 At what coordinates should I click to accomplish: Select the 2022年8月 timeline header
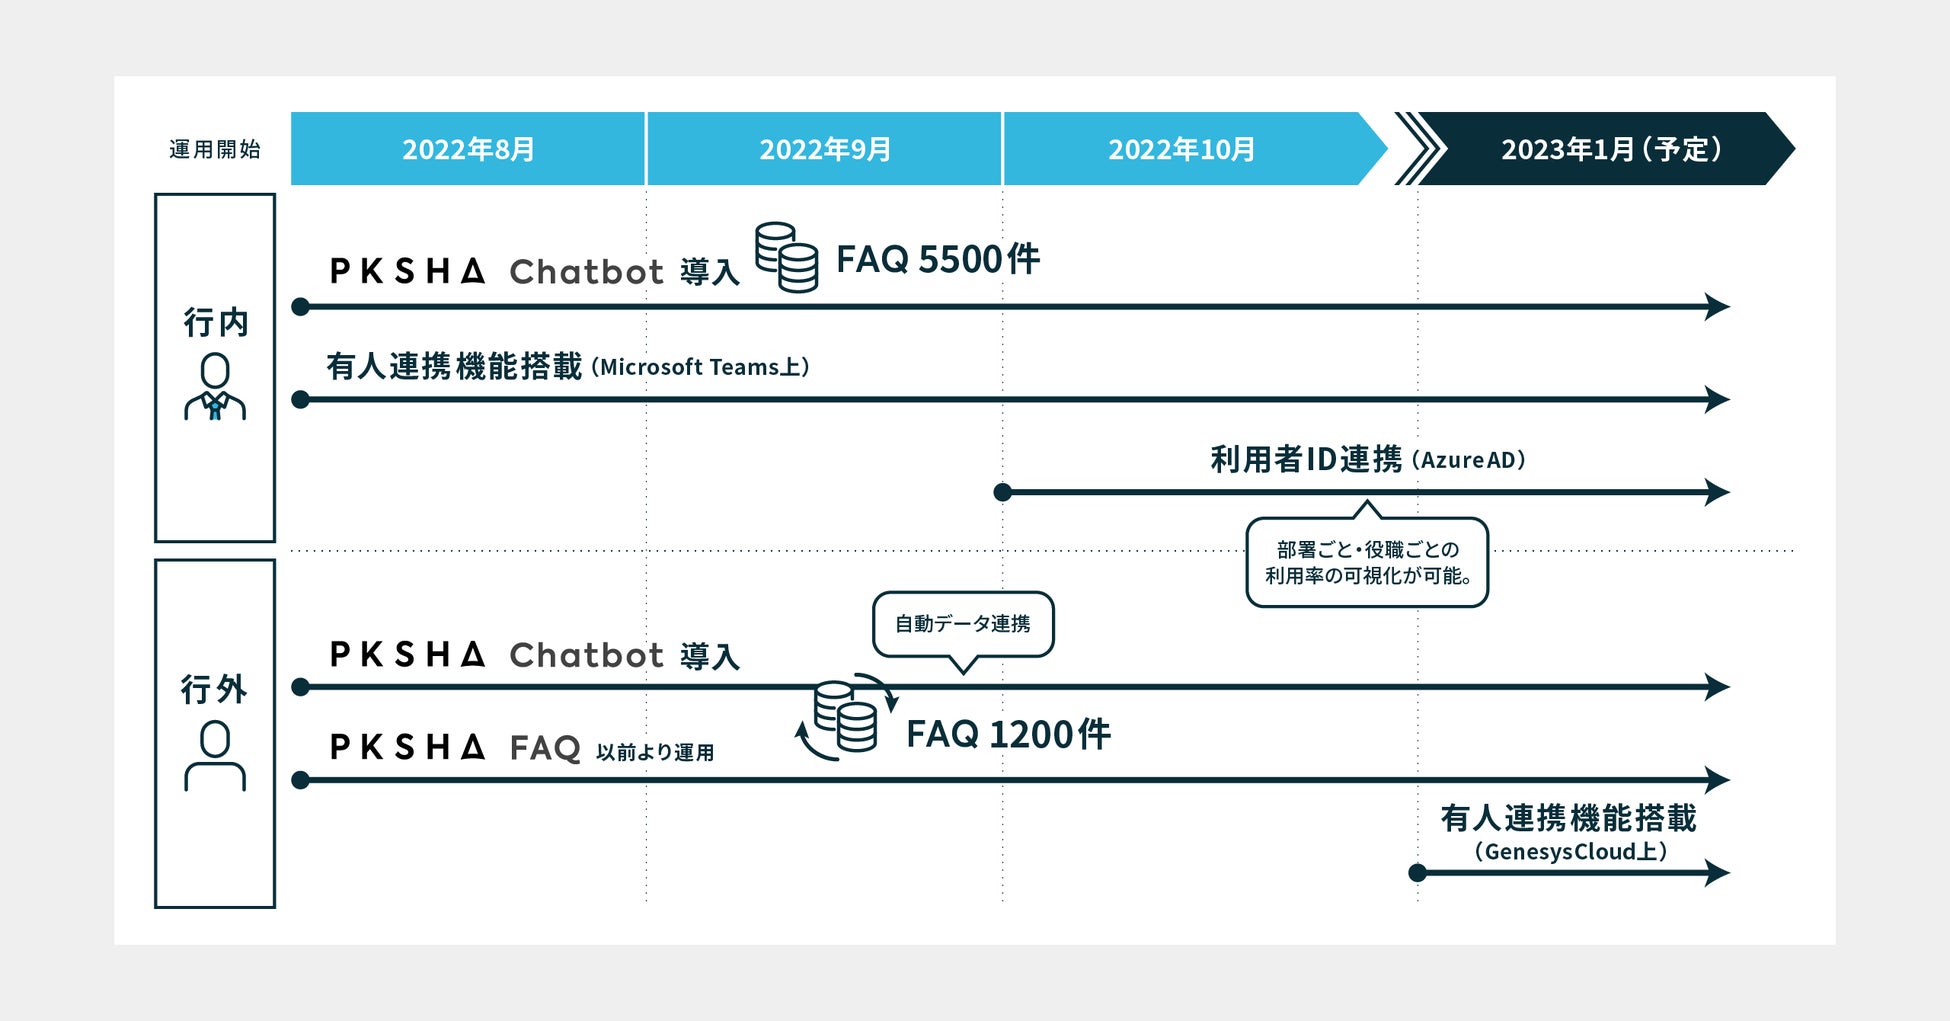click(x=468, y=149)
